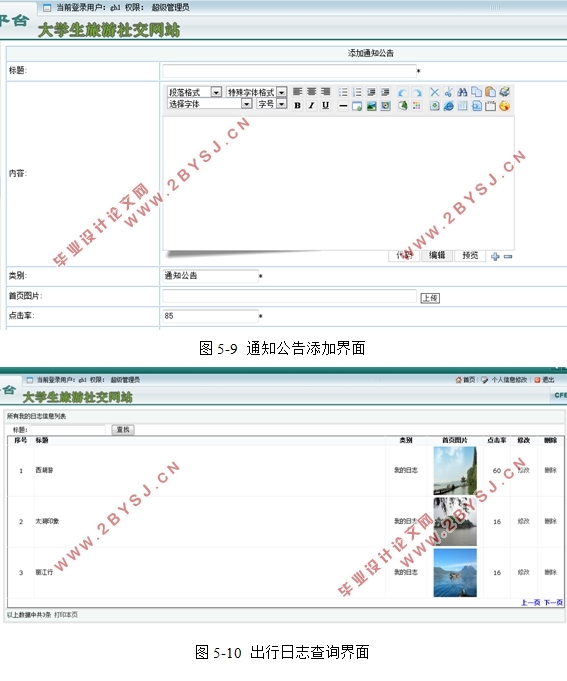Toggle underline formatting U

[325, 106]
